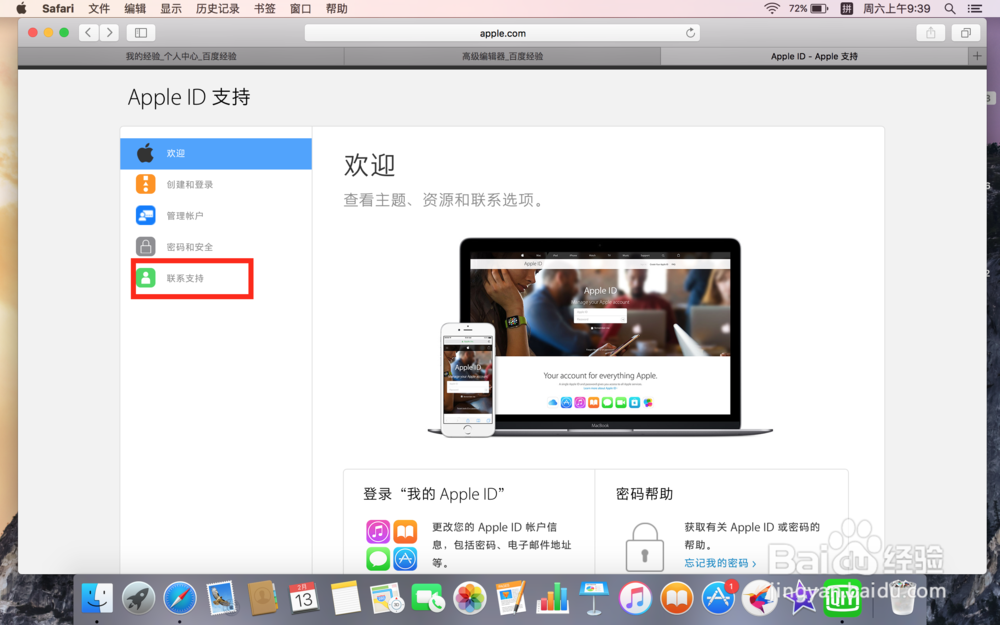
Task: Open iBooks orange icon in Dock
Action: point(677,598)
